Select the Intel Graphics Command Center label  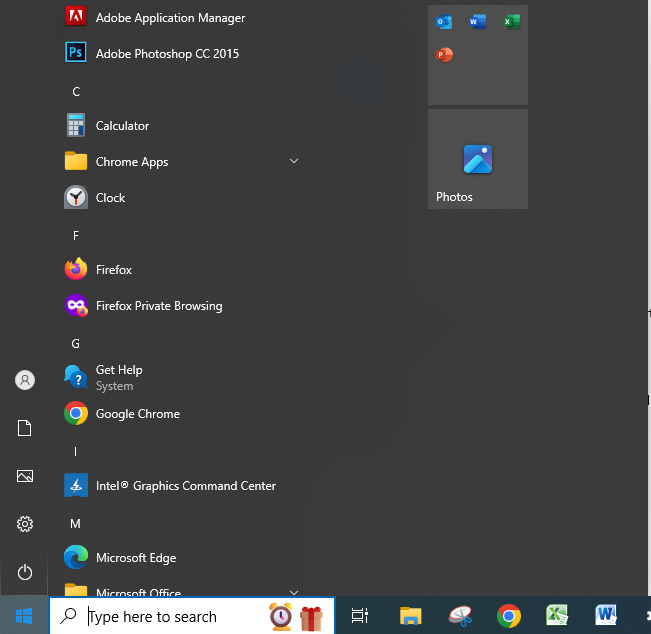pyautogui.click(x=186, y=486)
